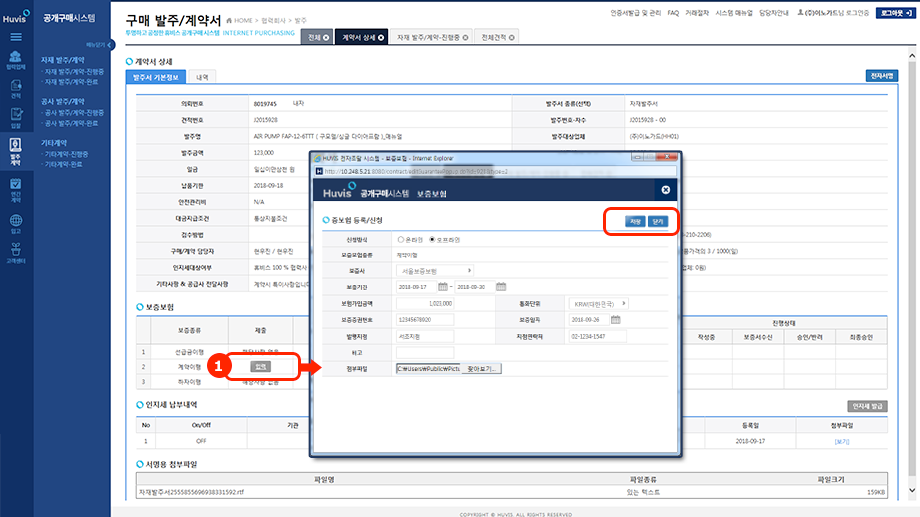Open the 통화단위 KRW dropdown
The image size is (920, 517).
click(x=598, y=304)
